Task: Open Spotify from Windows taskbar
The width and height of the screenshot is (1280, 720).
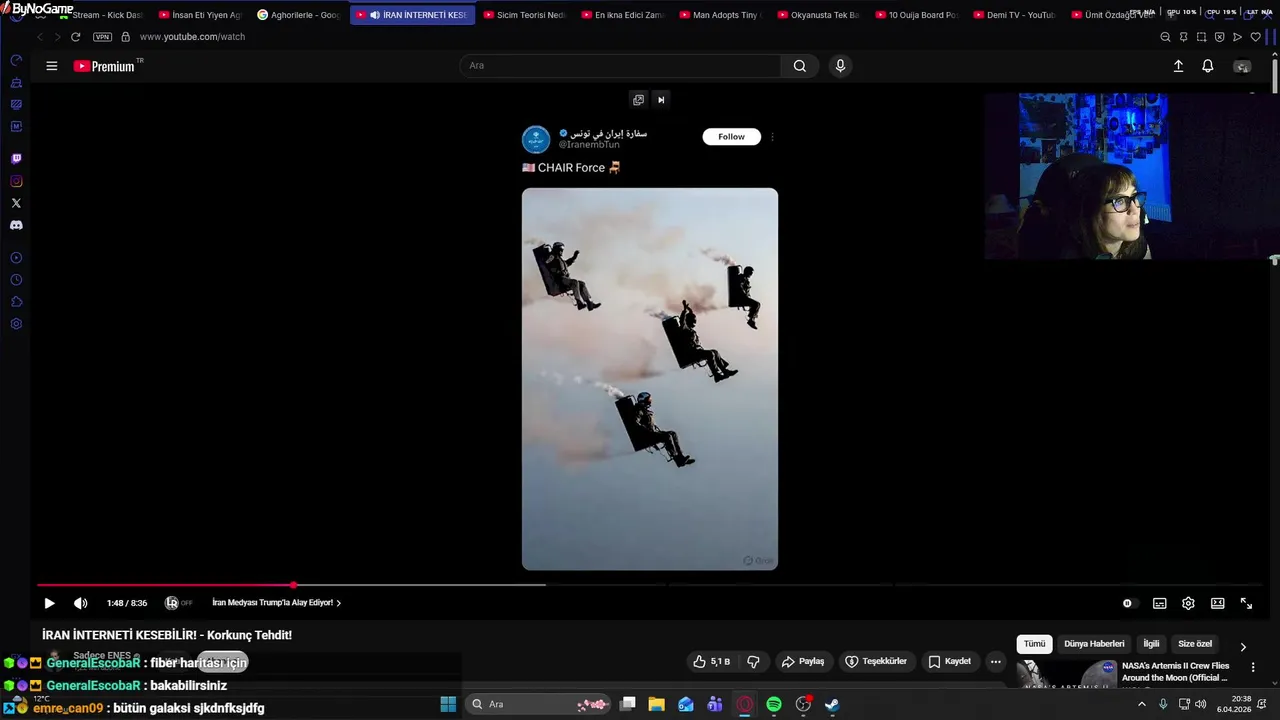Action: [x=774, y=704]
